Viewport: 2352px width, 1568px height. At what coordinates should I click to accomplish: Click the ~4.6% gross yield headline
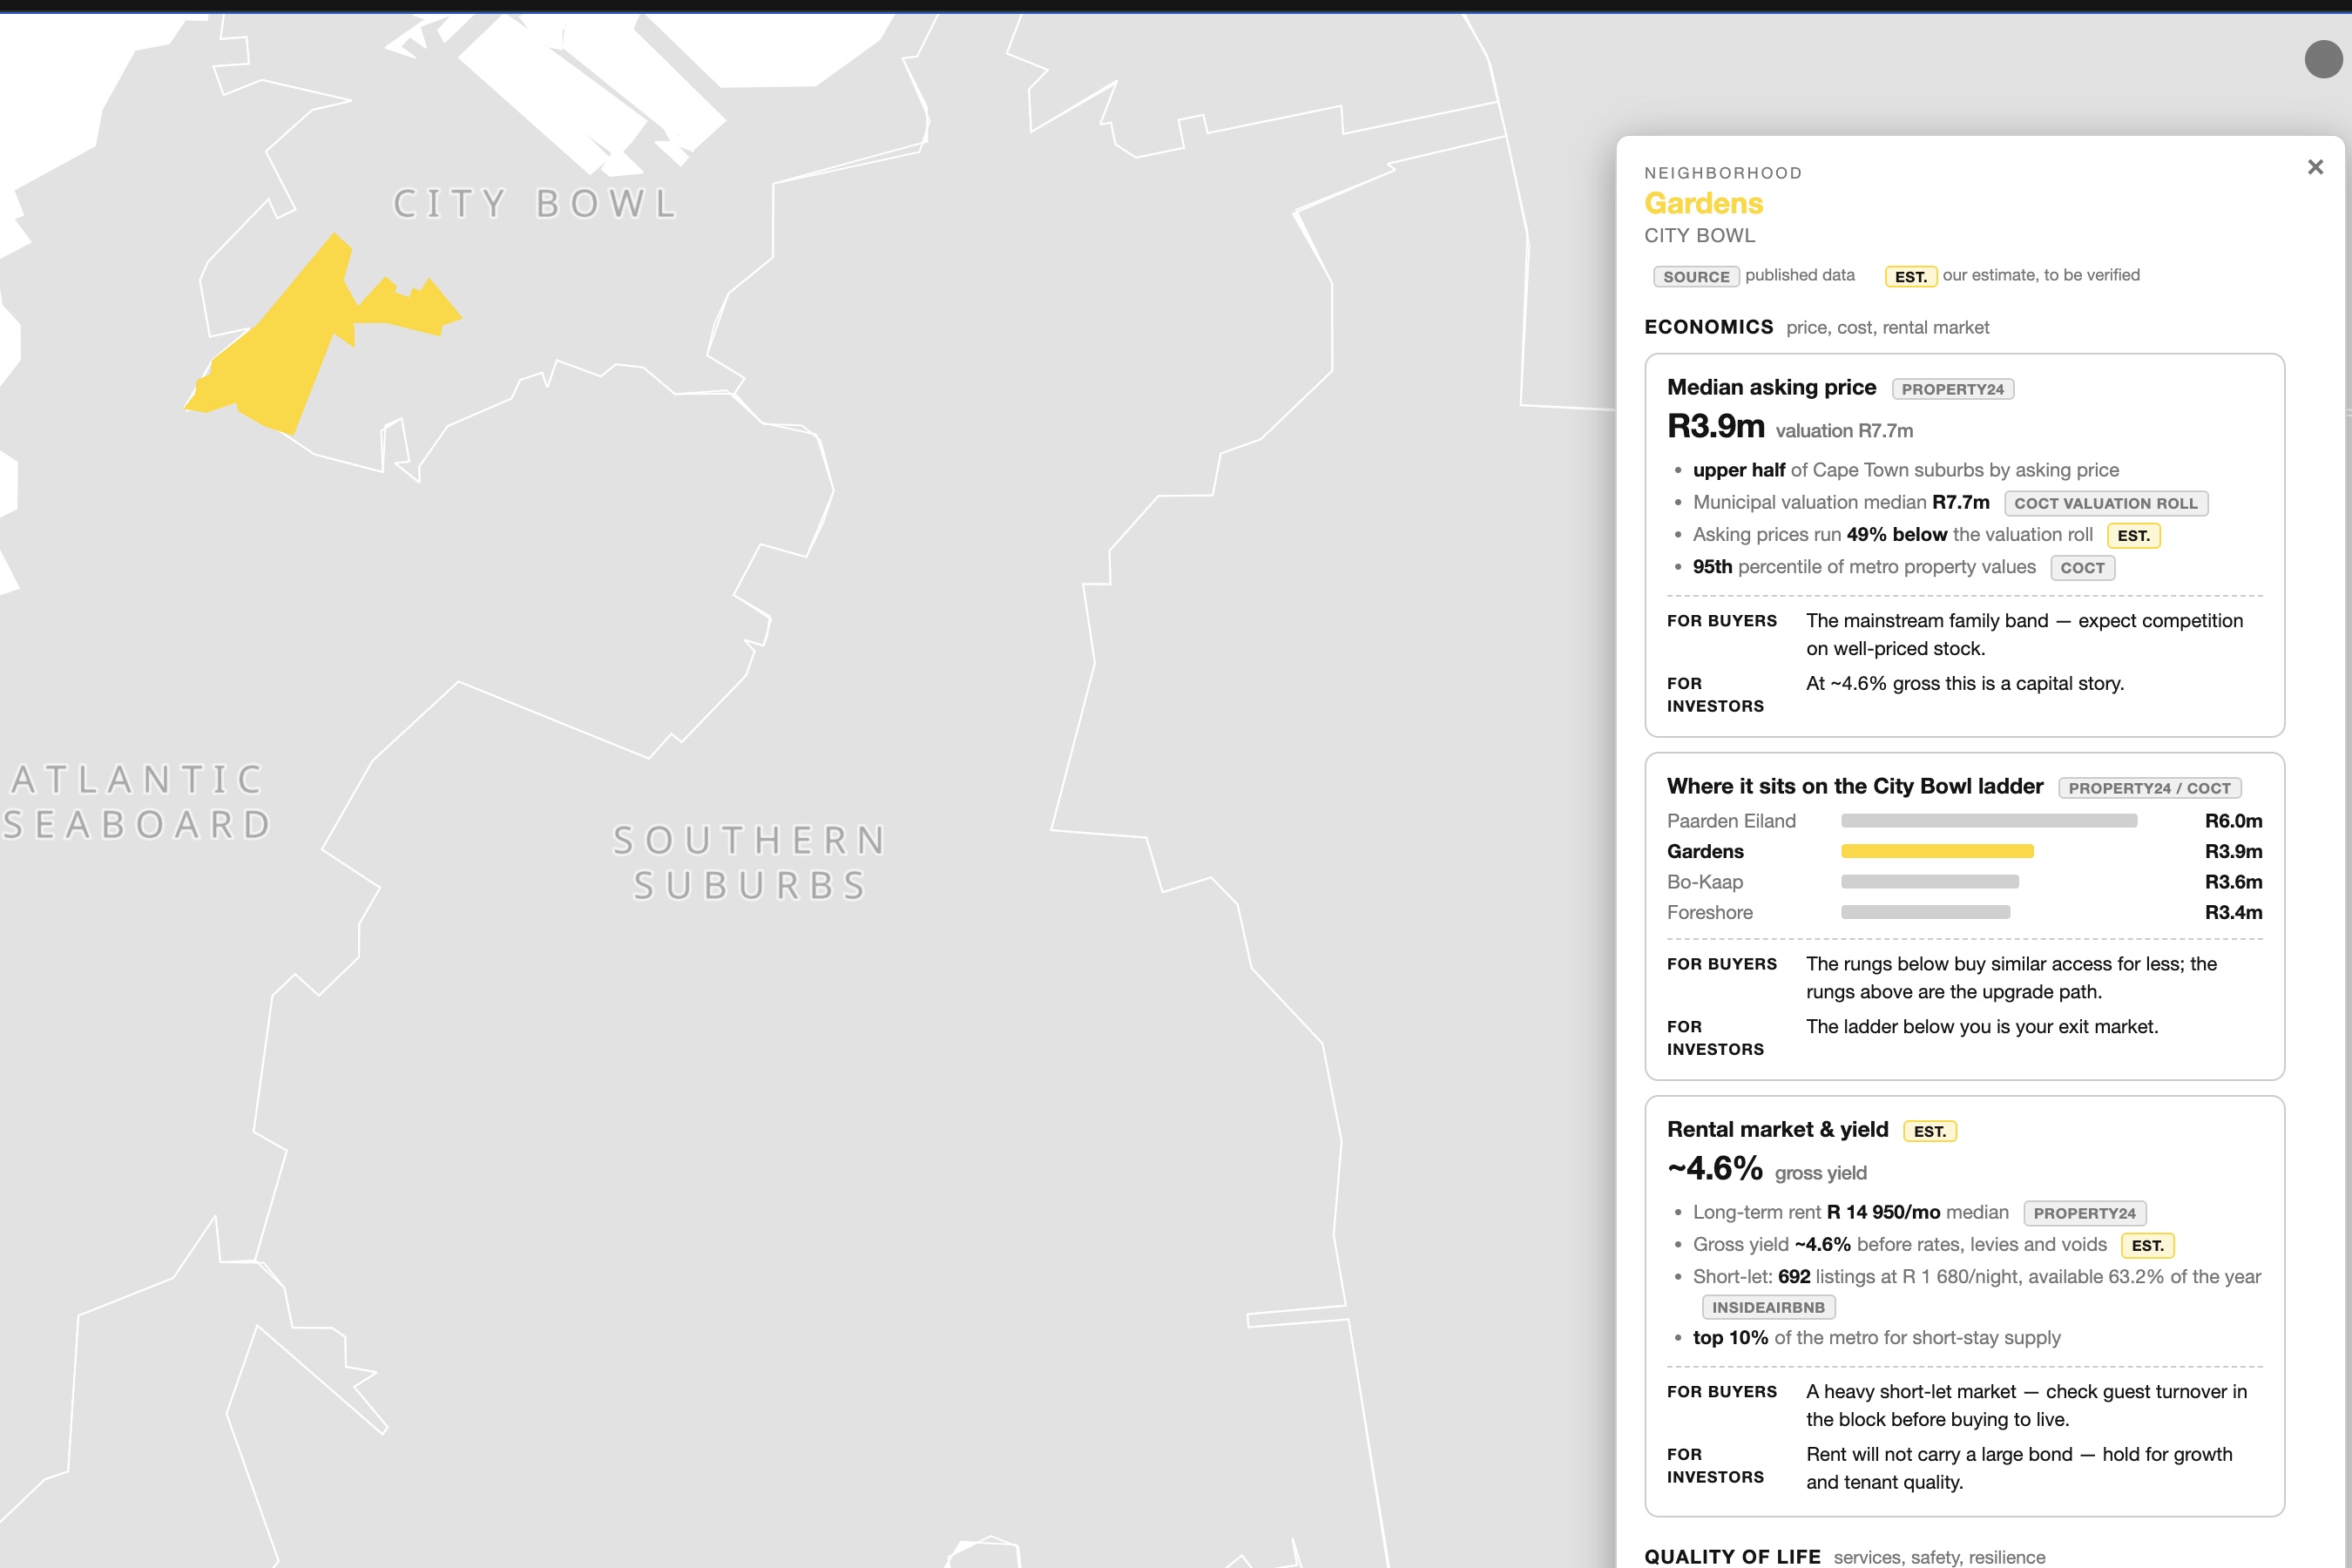pos(1714,1168)
